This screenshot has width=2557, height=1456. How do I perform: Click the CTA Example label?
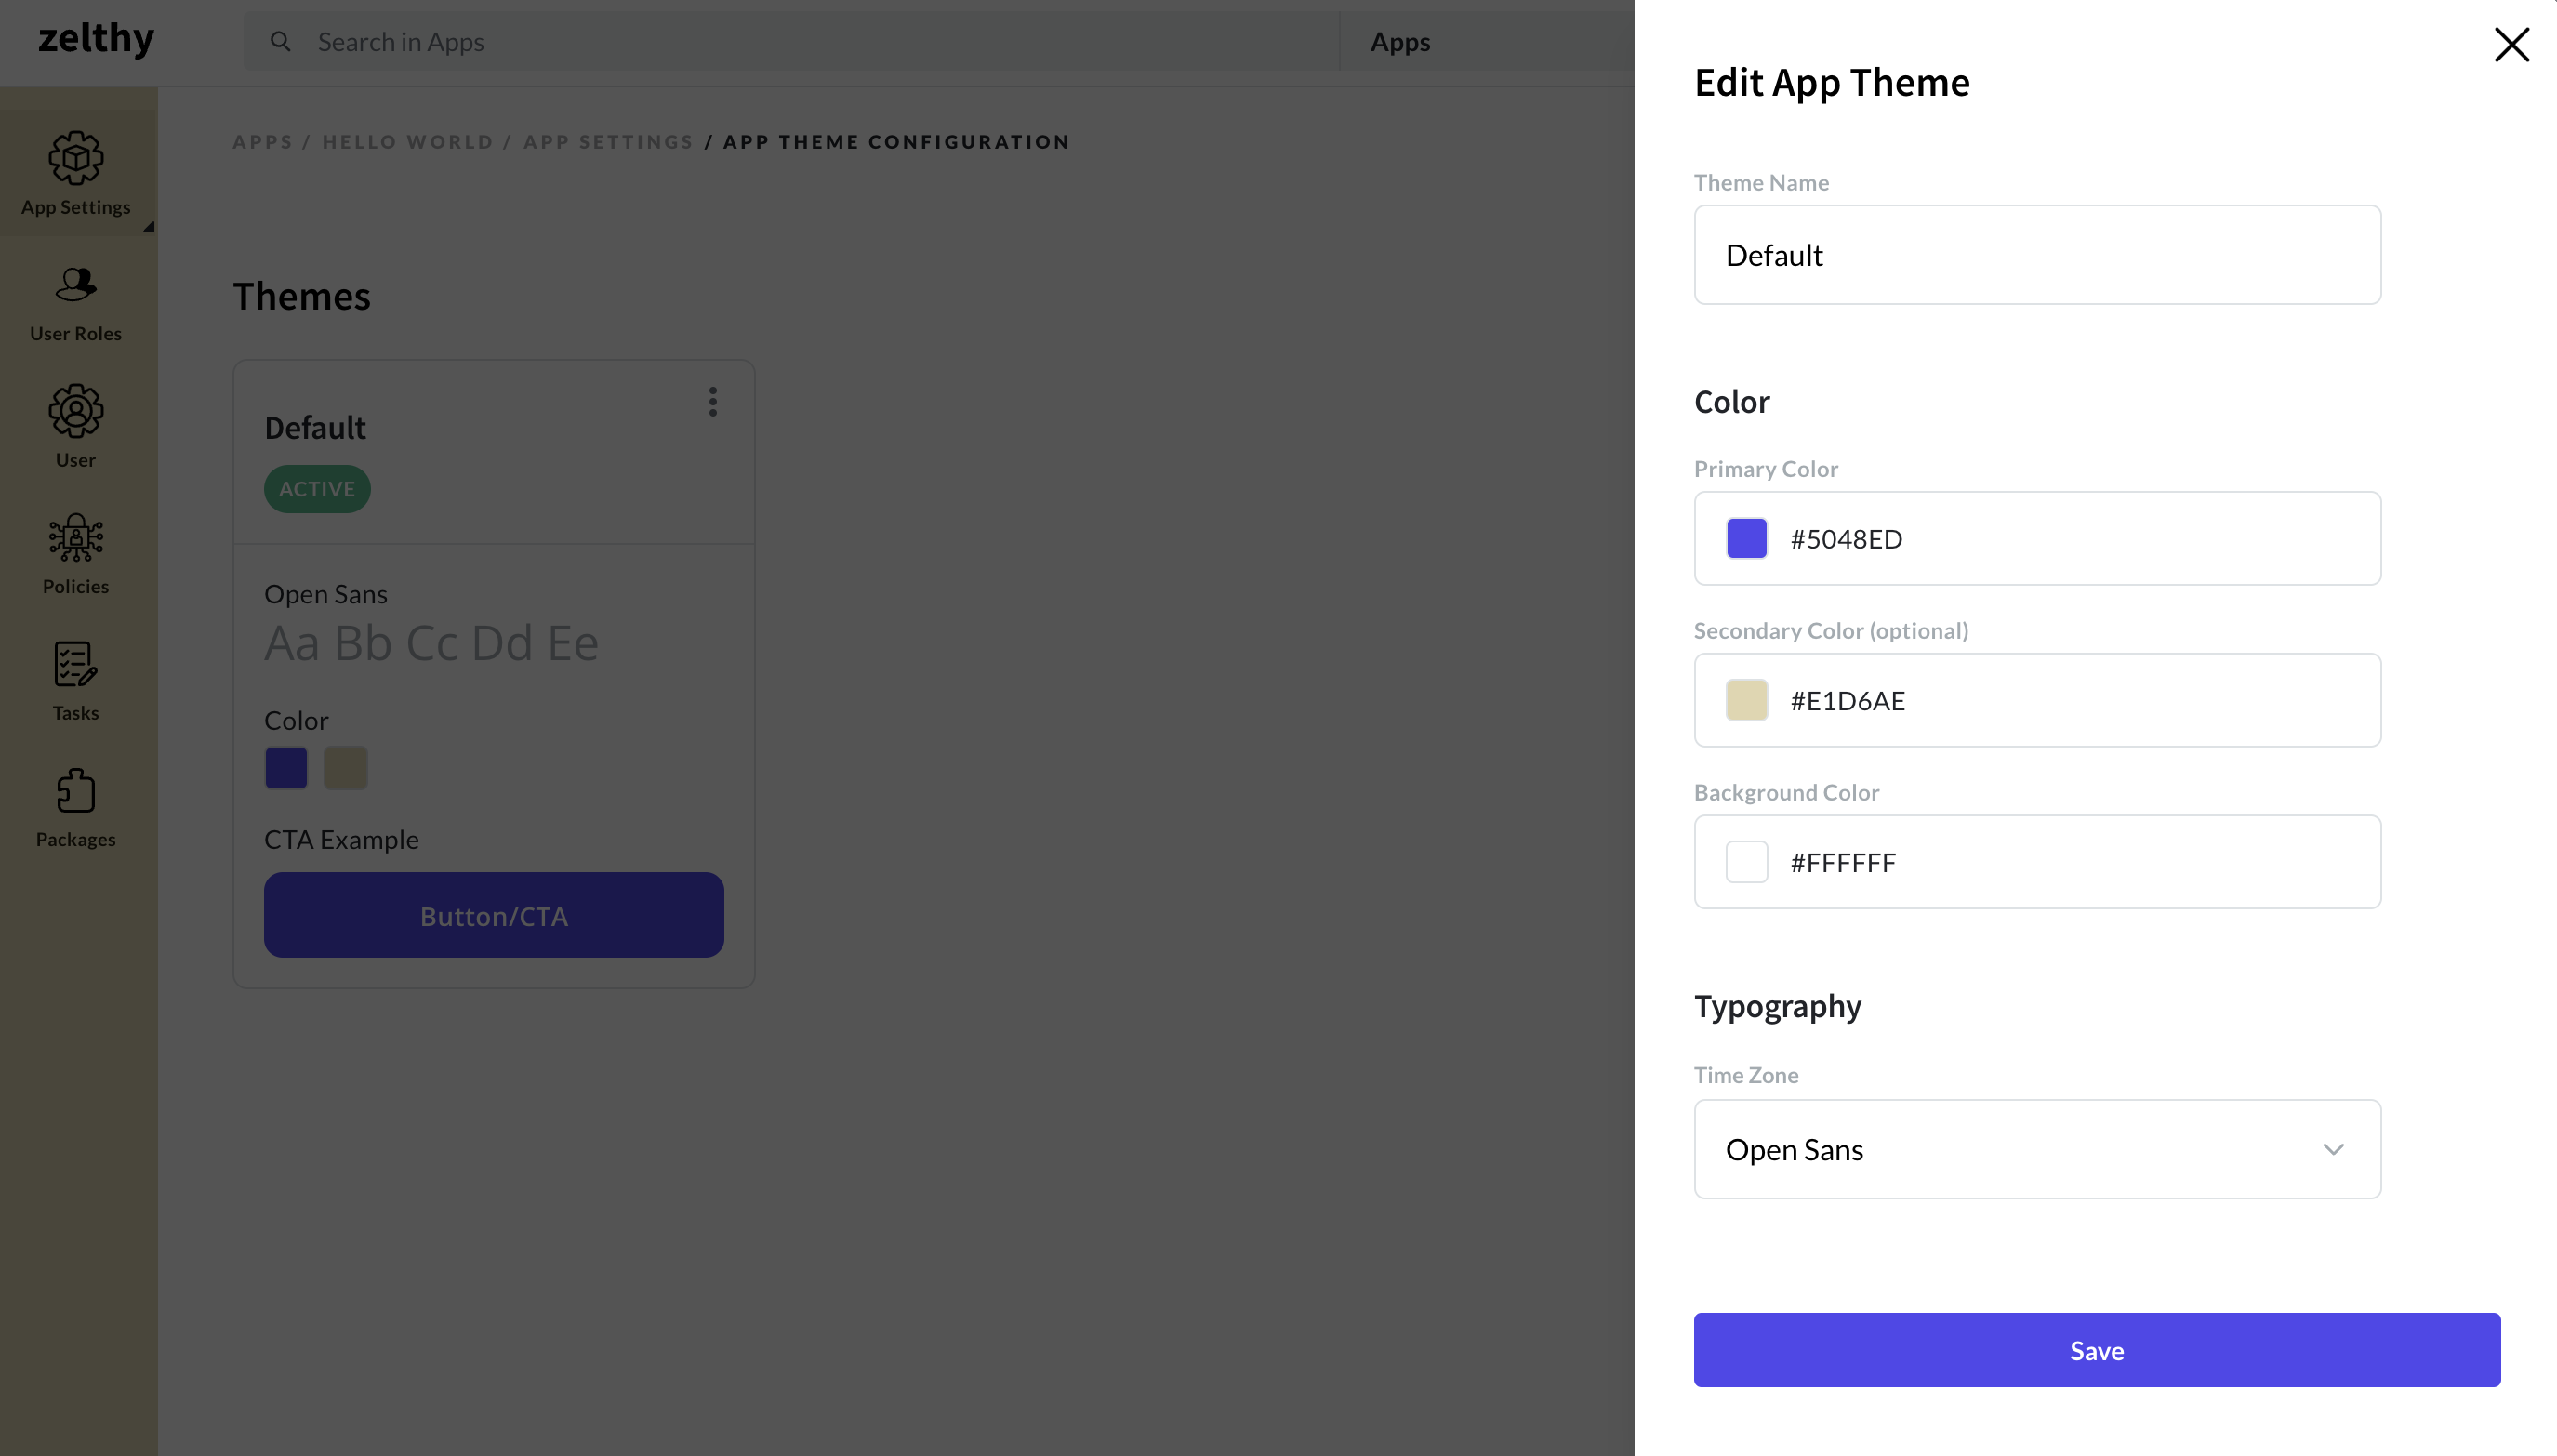click(x=341, y=839)
